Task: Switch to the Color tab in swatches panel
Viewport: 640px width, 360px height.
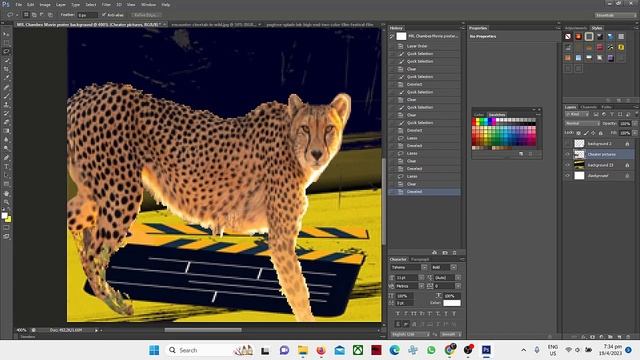Action: 479,115
